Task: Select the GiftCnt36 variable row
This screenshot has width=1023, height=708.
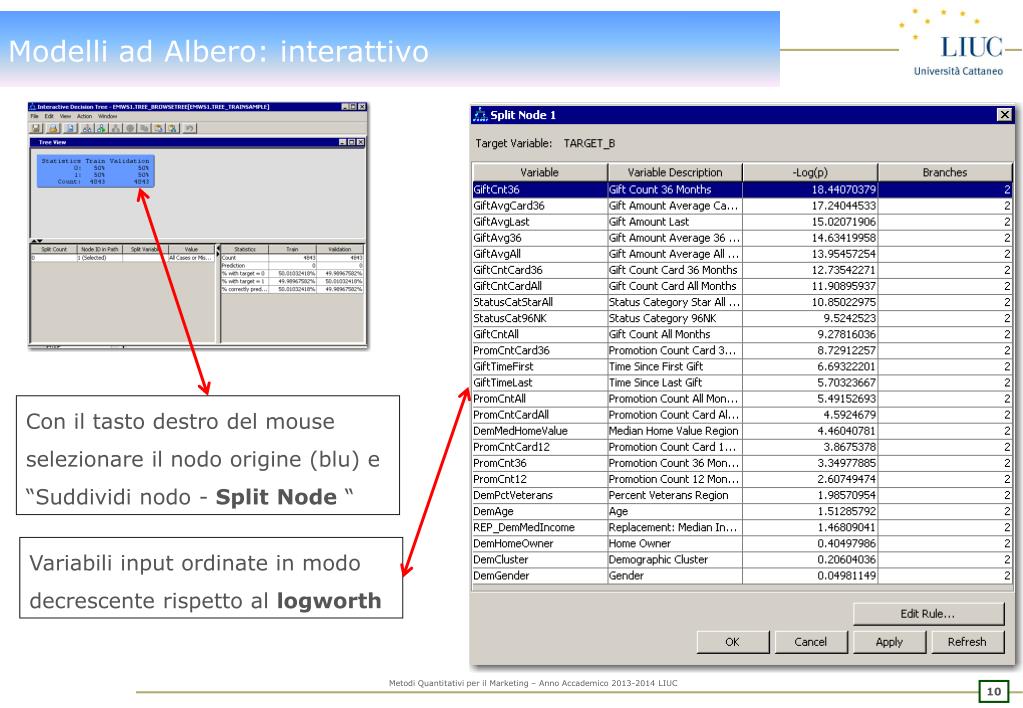Action: tap(742, 189)
